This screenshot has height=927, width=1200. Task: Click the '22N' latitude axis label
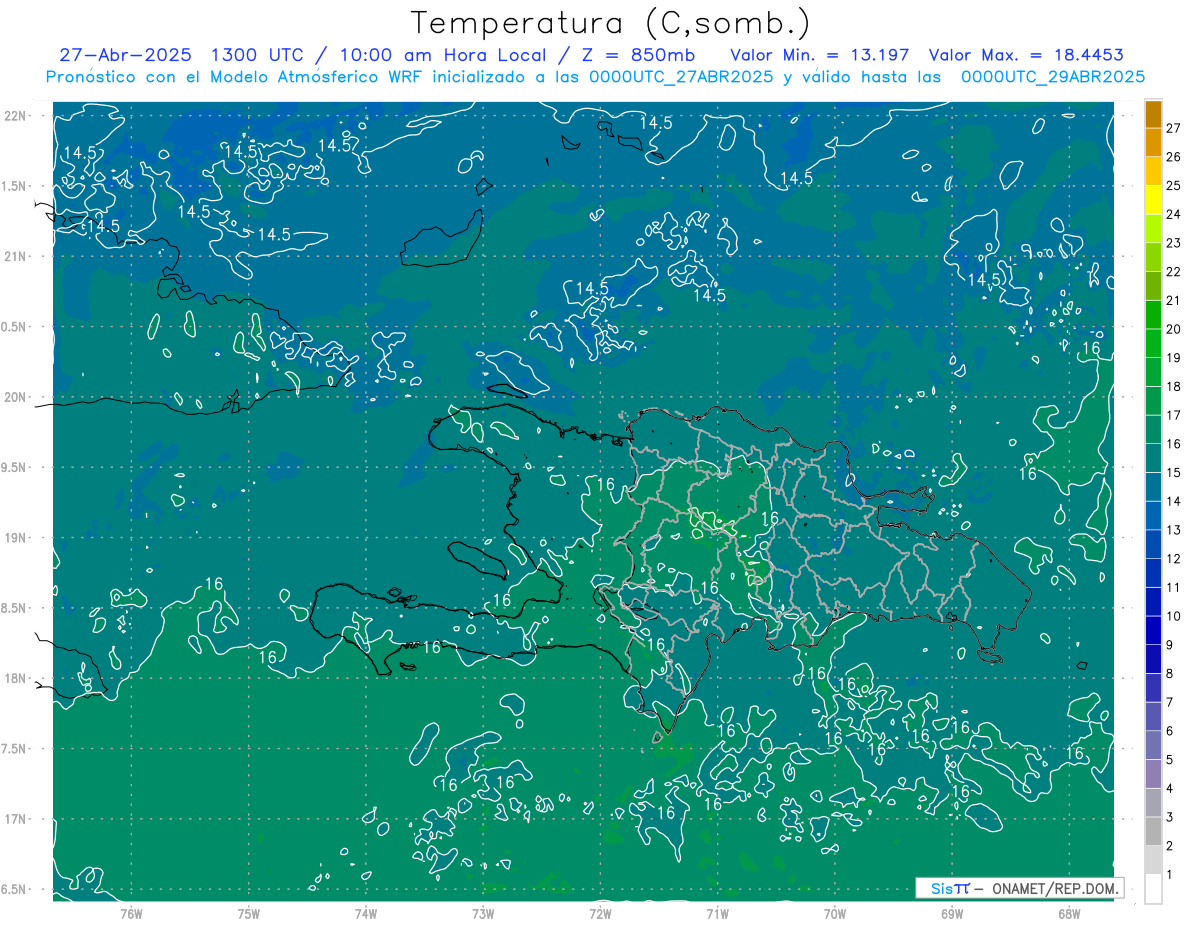(16, 116)
